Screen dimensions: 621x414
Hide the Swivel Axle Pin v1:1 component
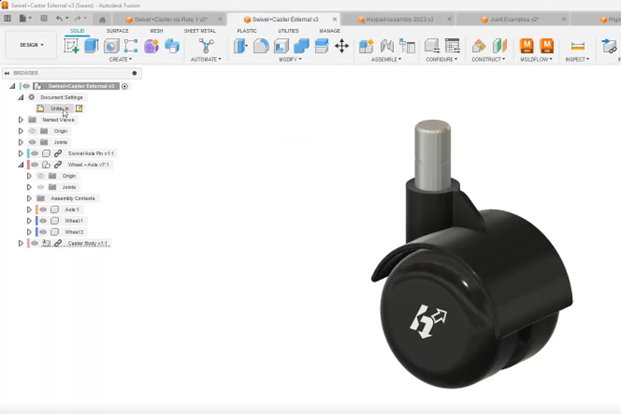(34, 153)
